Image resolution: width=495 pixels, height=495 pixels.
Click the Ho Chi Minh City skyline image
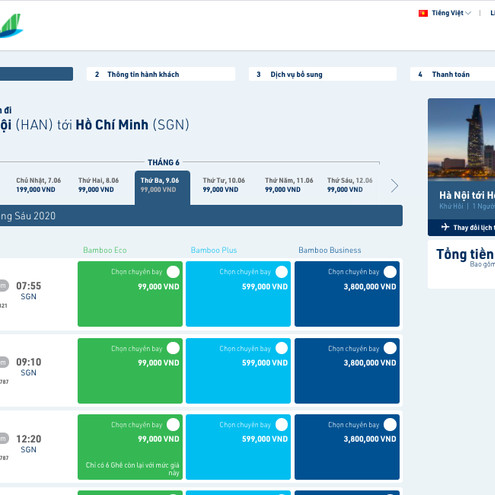(x=462, y=140)
